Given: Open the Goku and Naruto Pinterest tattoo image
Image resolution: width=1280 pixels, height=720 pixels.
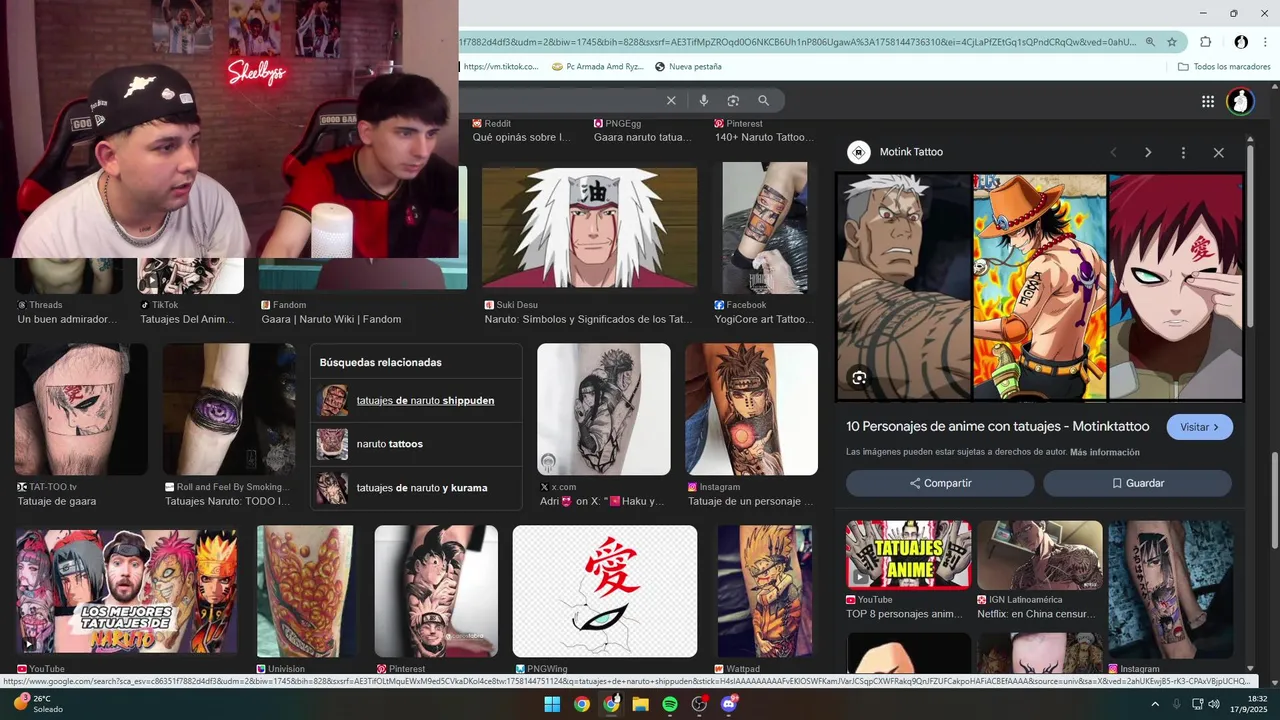Looking at the screenshot, I should tap(436, 590).
